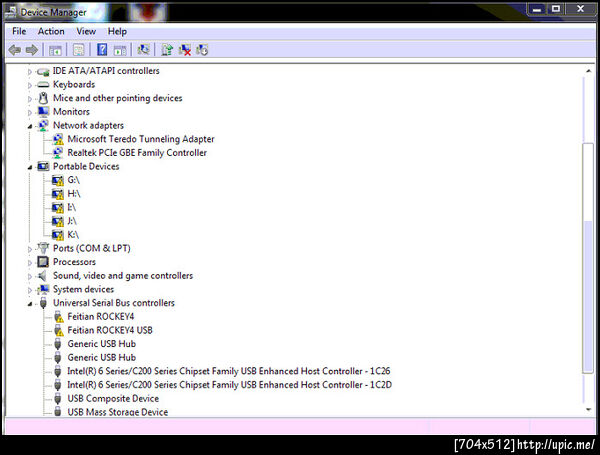Select the Microsoft Teredo Tunneling Adapter entry
Image resolution: width=600 pixels, height=455 pixels.
click(141, 139)
